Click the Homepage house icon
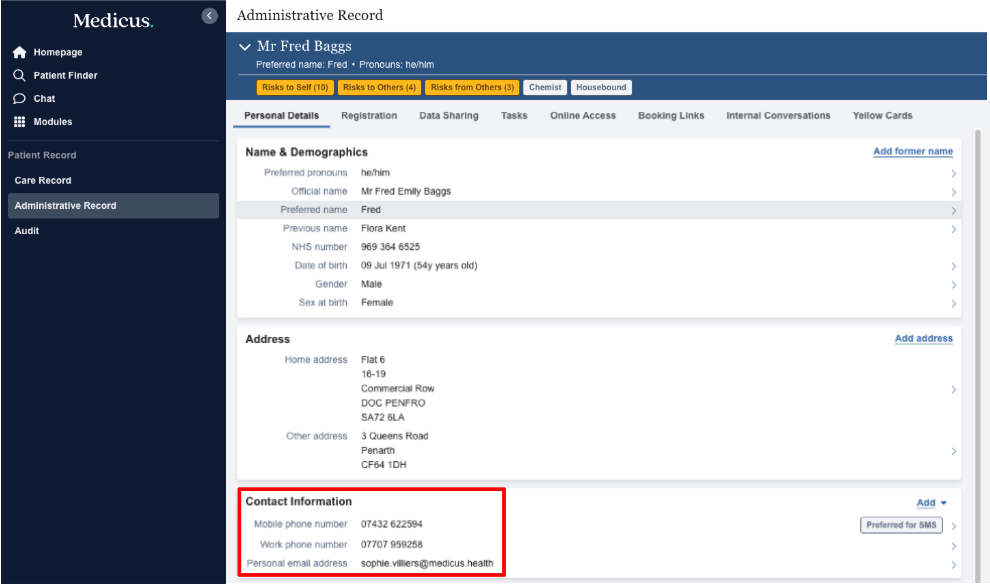This screenshot has width=990, height=586. point(19,52)
